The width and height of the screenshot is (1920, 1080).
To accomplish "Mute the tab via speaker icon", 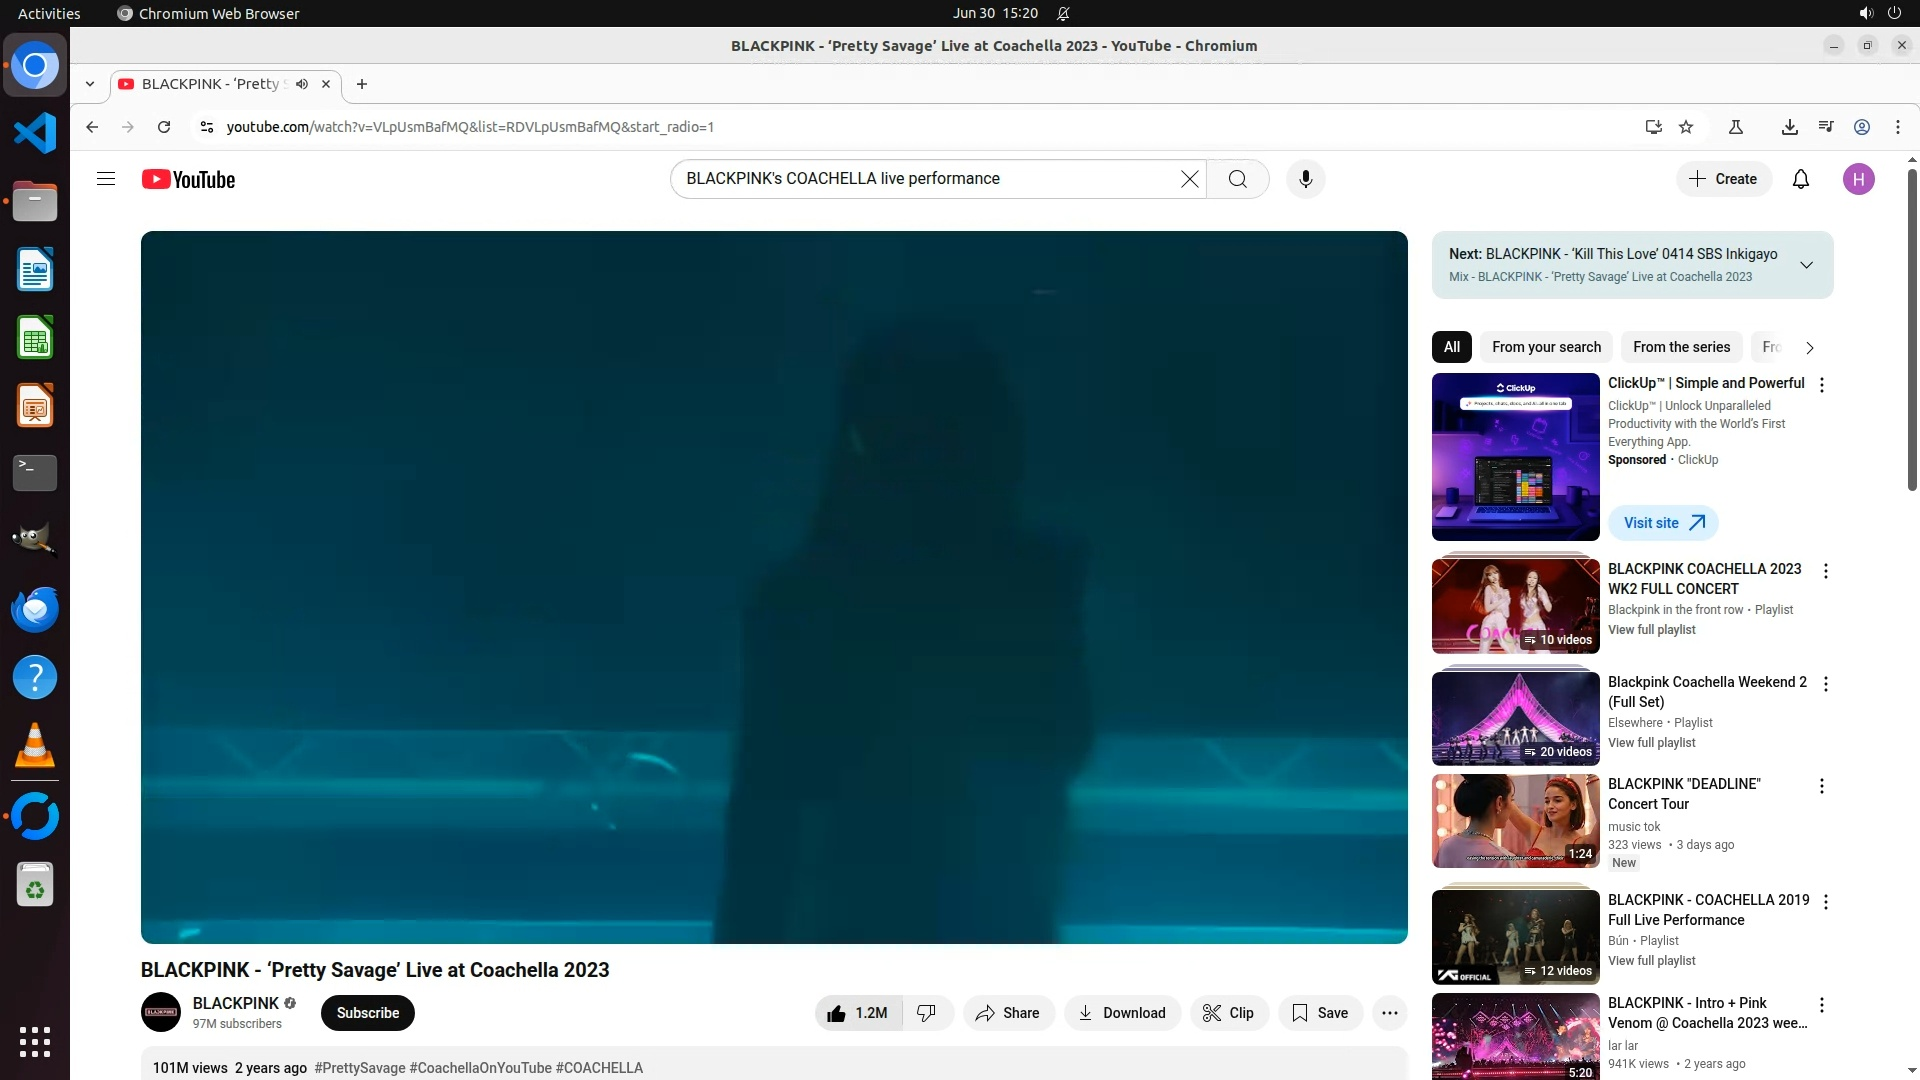I will (x=302, y=84).
